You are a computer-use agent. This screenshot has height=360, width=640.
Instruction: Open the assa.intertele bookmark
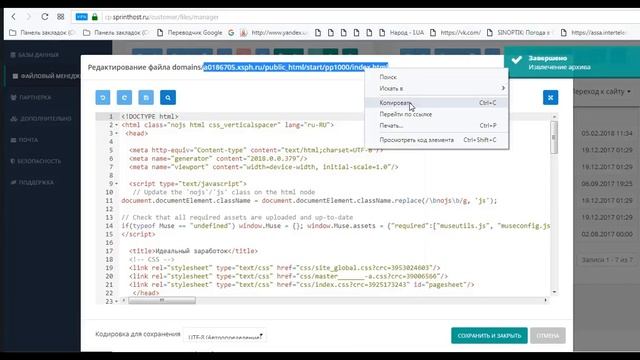click(594, 33)
